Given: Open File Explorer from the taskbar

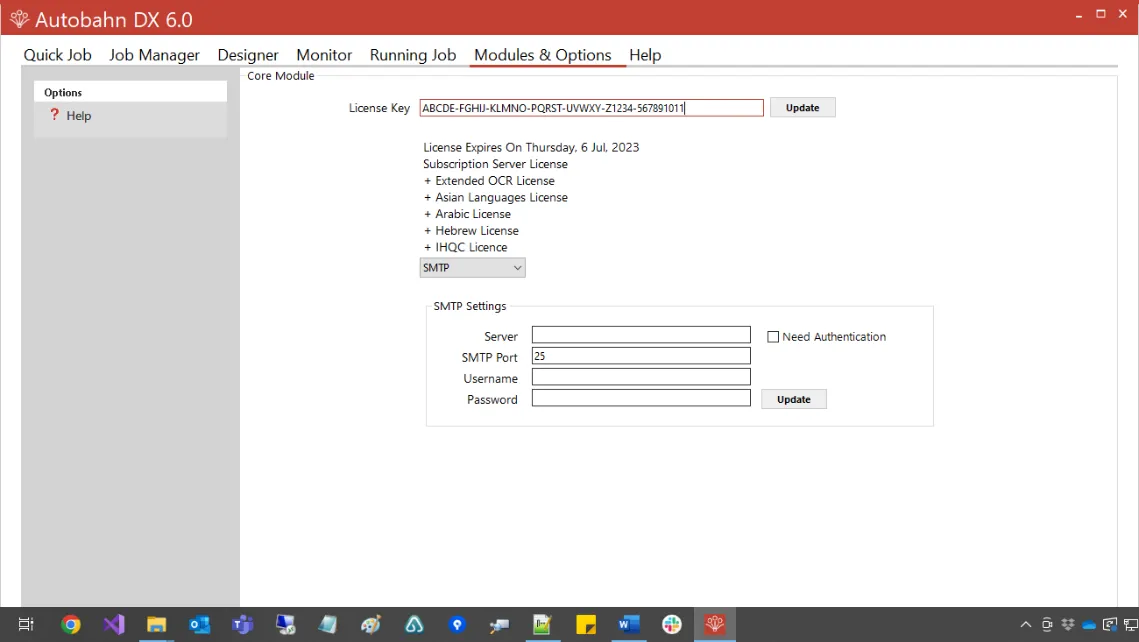Looking at the screenshot, I should click(156, 624).
